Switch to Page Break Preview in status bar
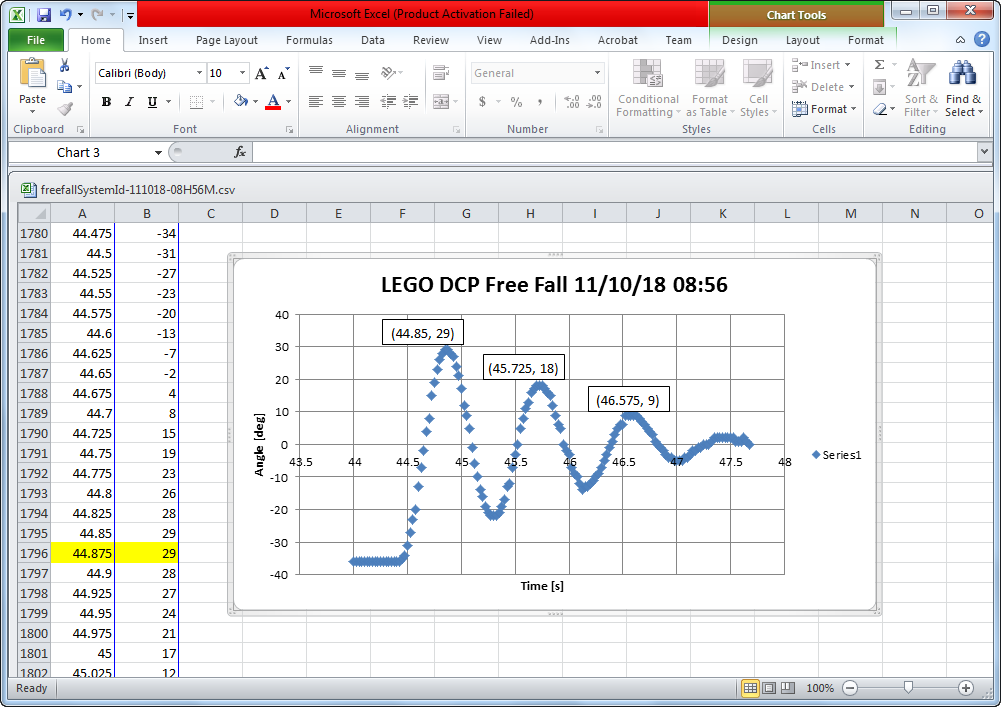1001x707 pixels. click(x=788, y=688)
